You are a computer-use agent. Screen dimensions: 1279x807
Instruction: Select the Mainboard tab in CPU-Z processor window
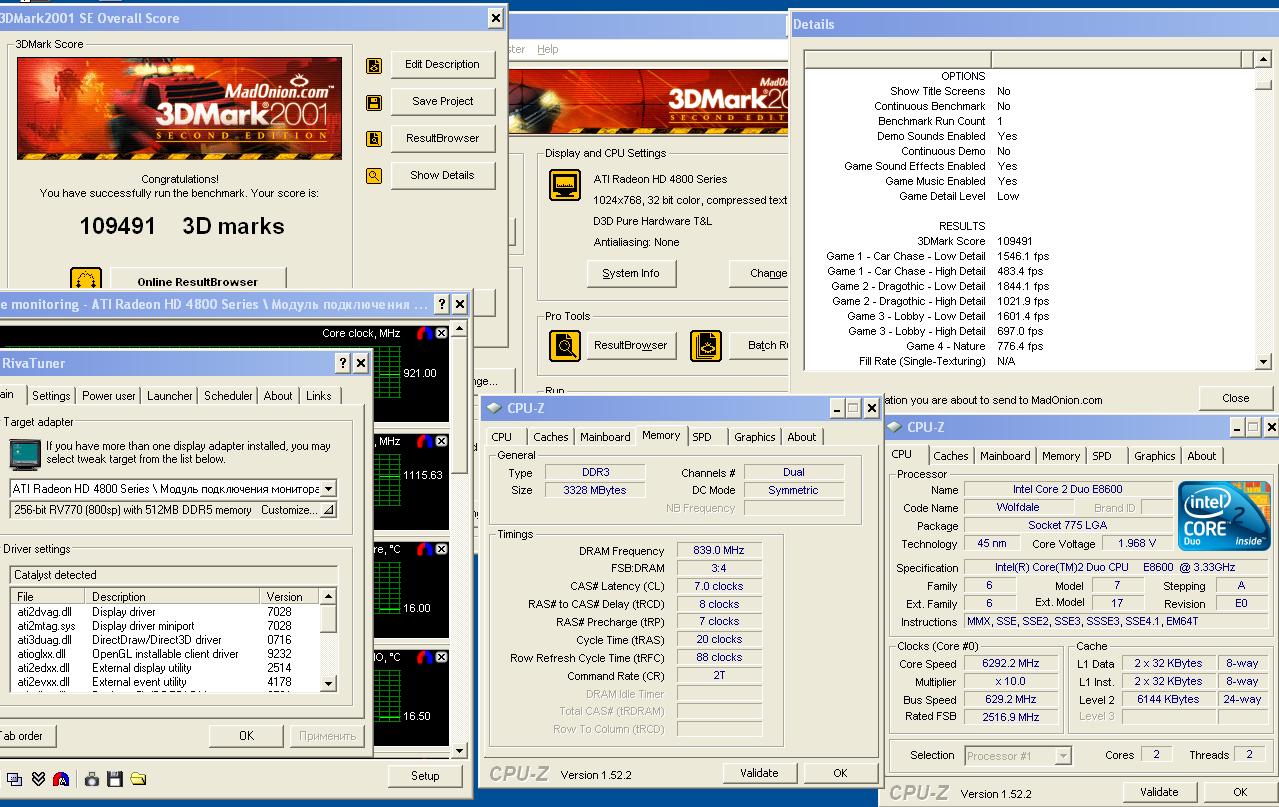pyautogui.click(x=1005, y=456)
